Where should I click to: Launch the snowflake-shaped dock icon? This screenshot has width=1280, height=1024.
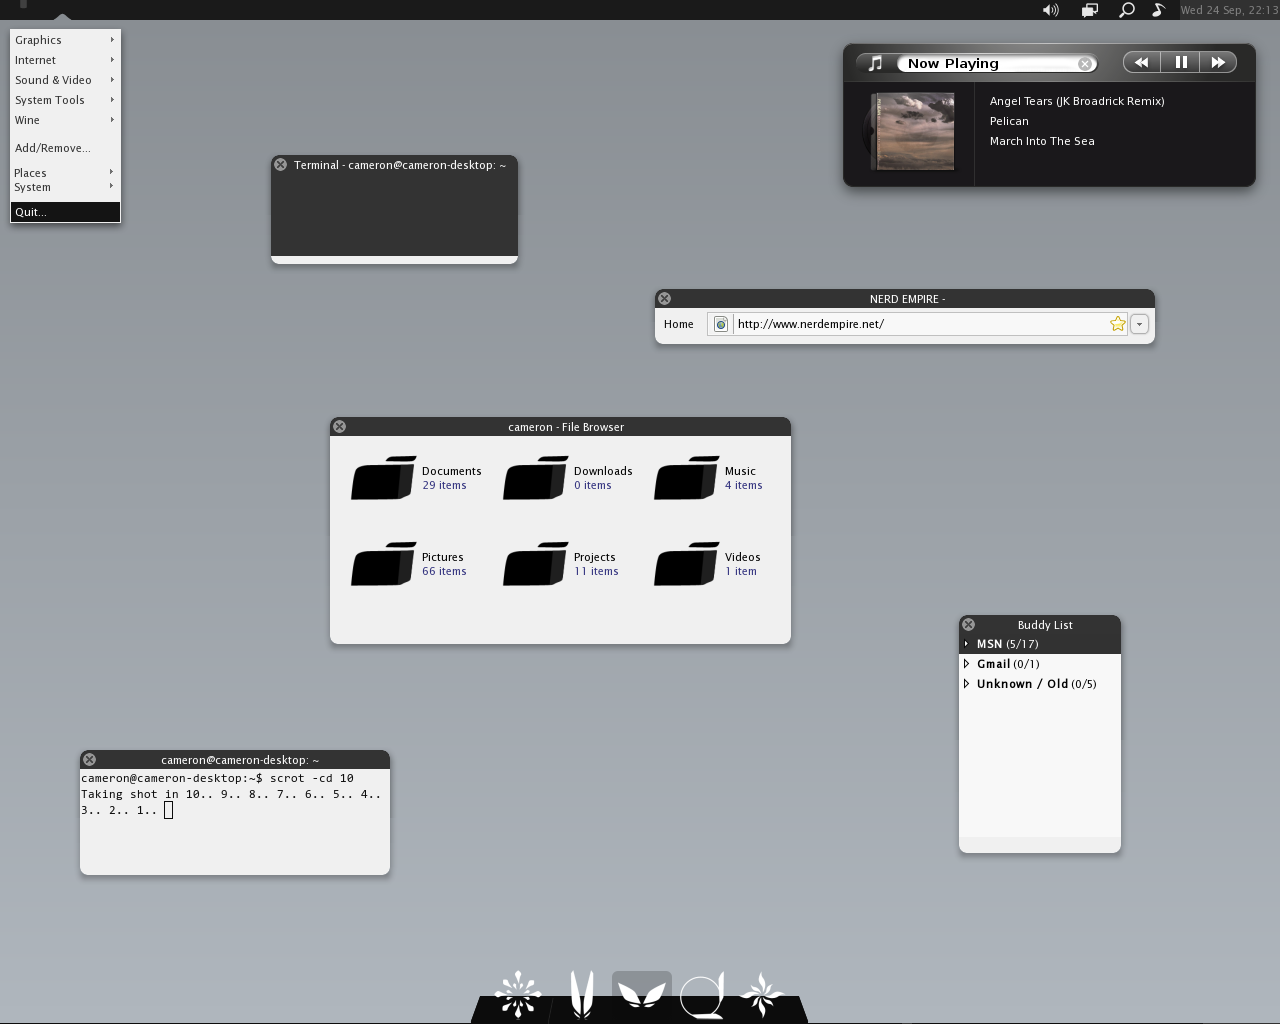click(518, 995)
